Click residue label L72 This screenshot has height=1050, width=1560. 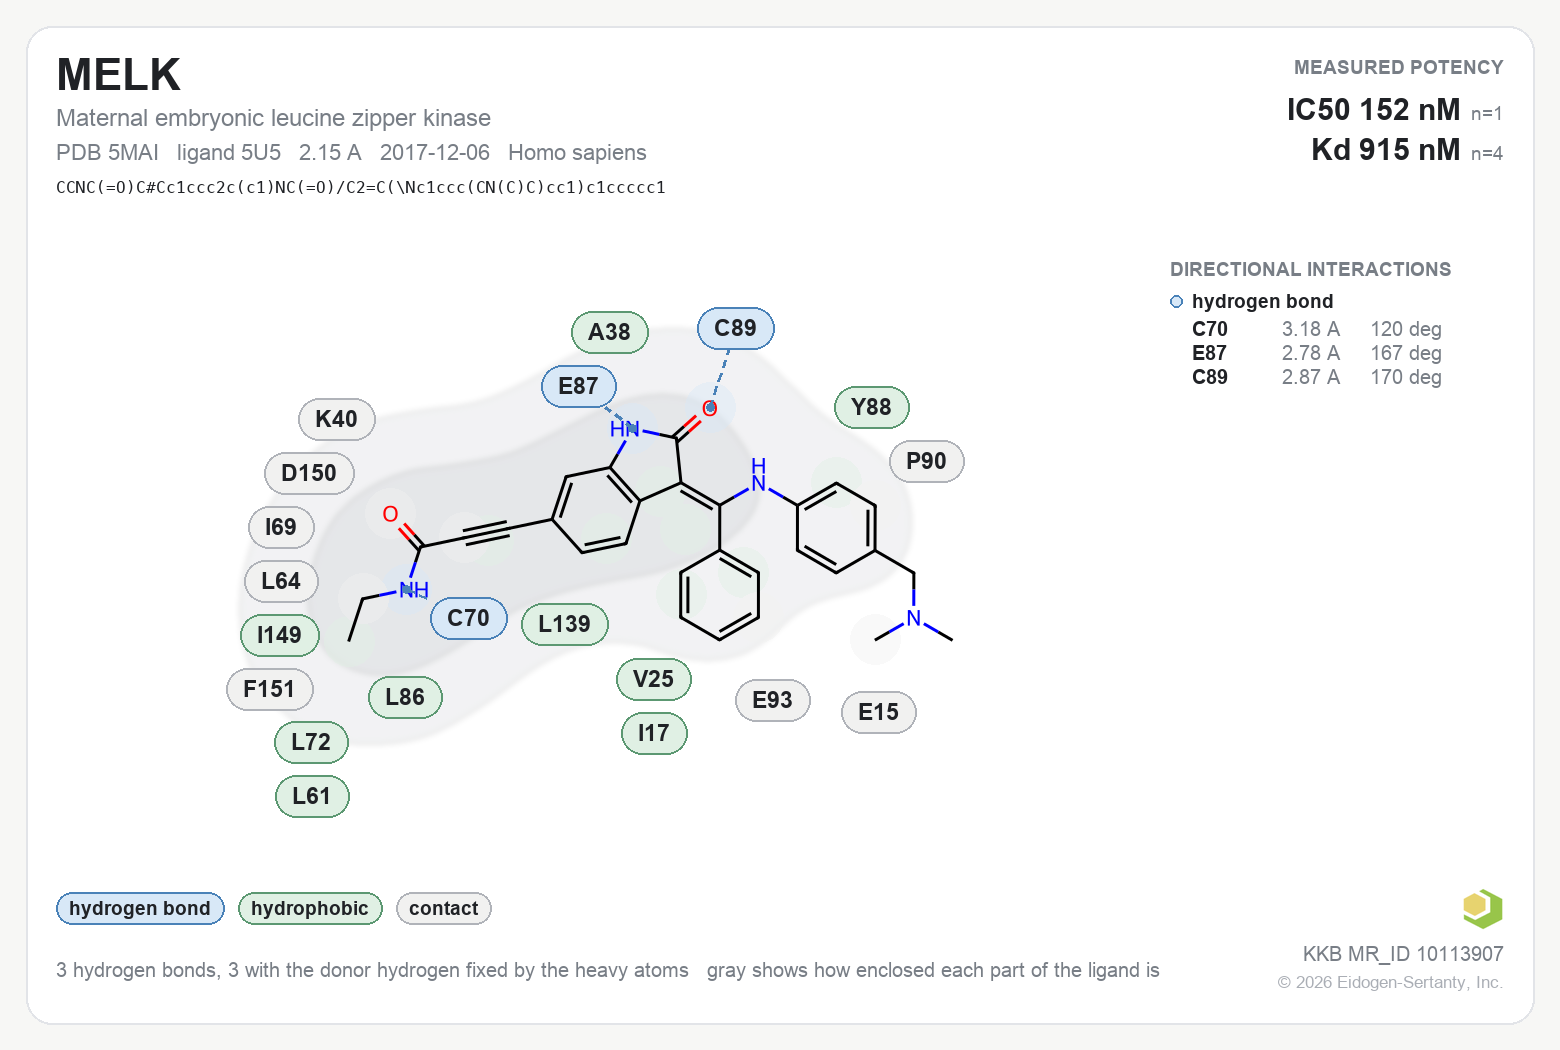(x=312, y=742)
